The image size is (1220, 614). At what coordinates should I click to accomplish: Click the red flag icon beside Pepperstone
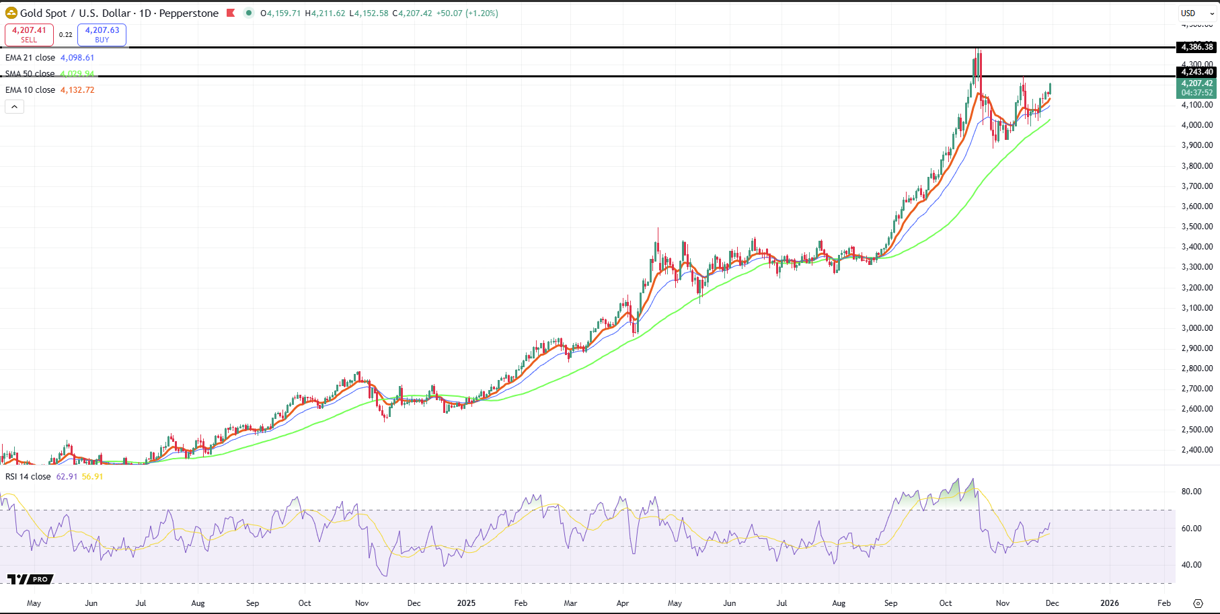click(231, 13)
